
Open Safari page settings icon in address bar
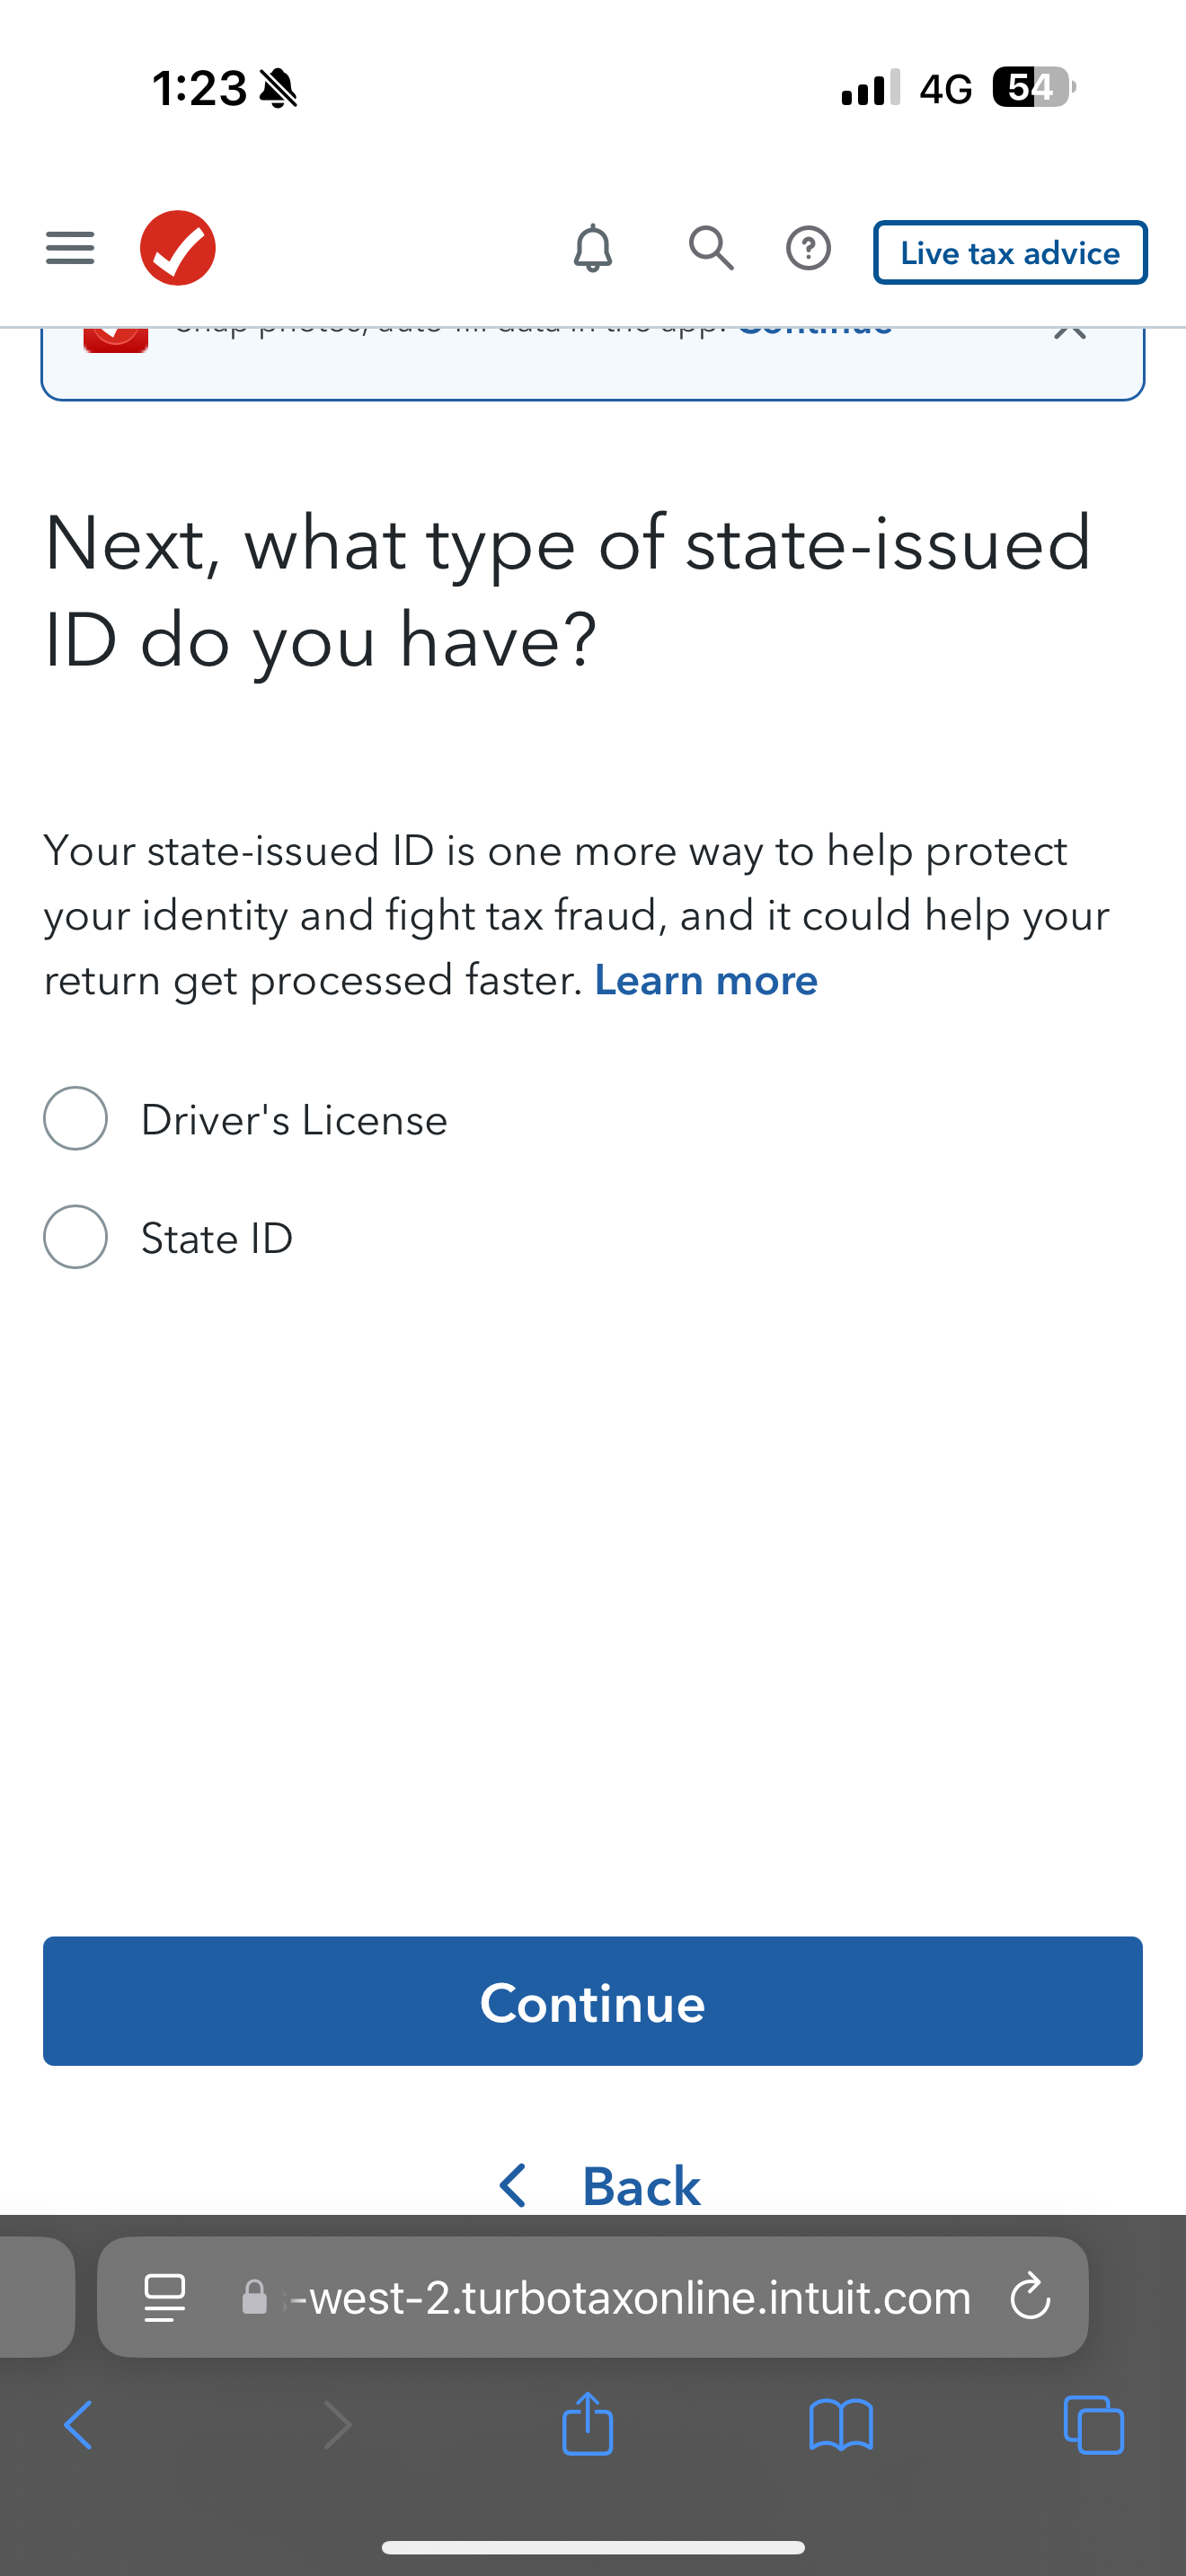tap(165, 2297)
